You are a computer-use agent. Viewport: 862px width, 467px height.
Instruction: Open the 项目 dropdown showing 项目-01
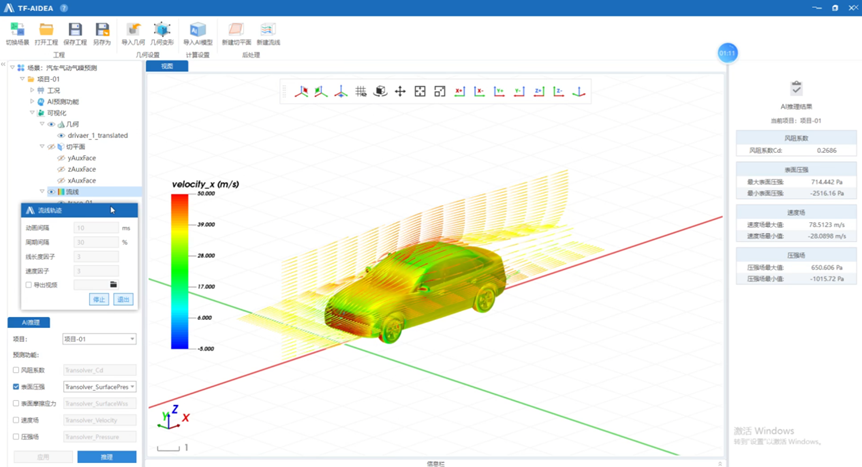99,339
